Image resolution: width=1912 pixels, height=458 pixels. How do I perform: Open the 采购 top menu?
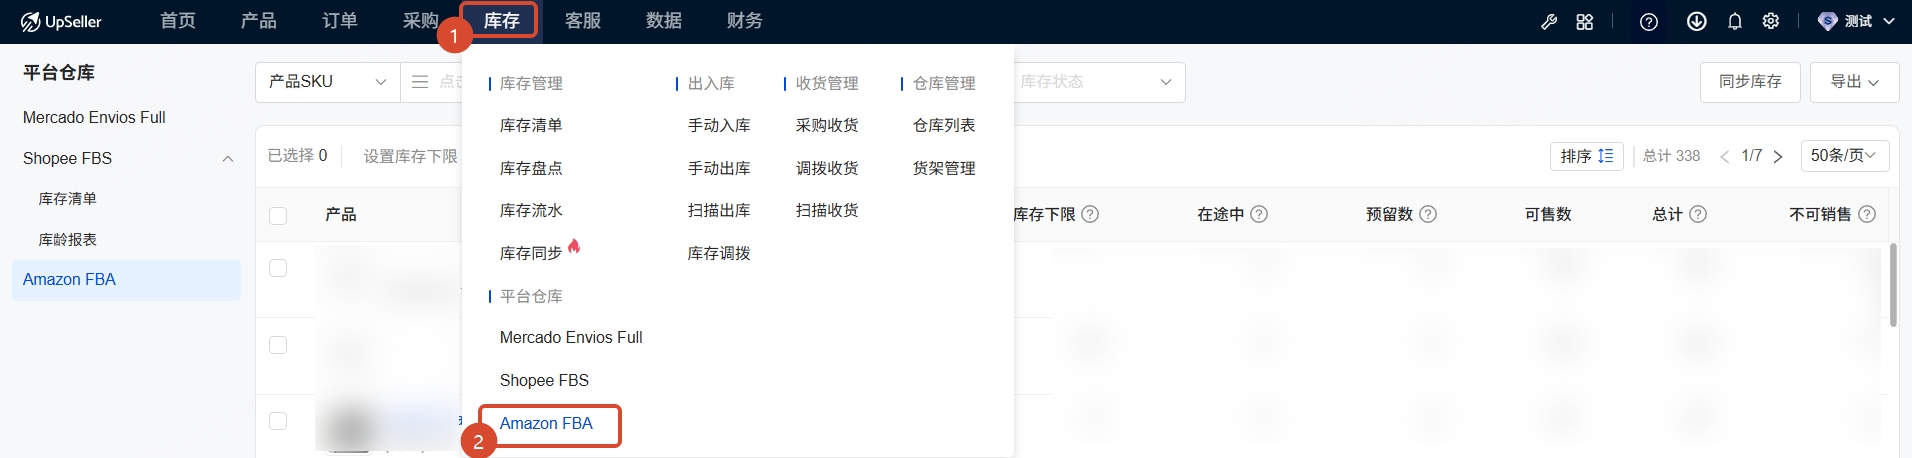[421, 21]
